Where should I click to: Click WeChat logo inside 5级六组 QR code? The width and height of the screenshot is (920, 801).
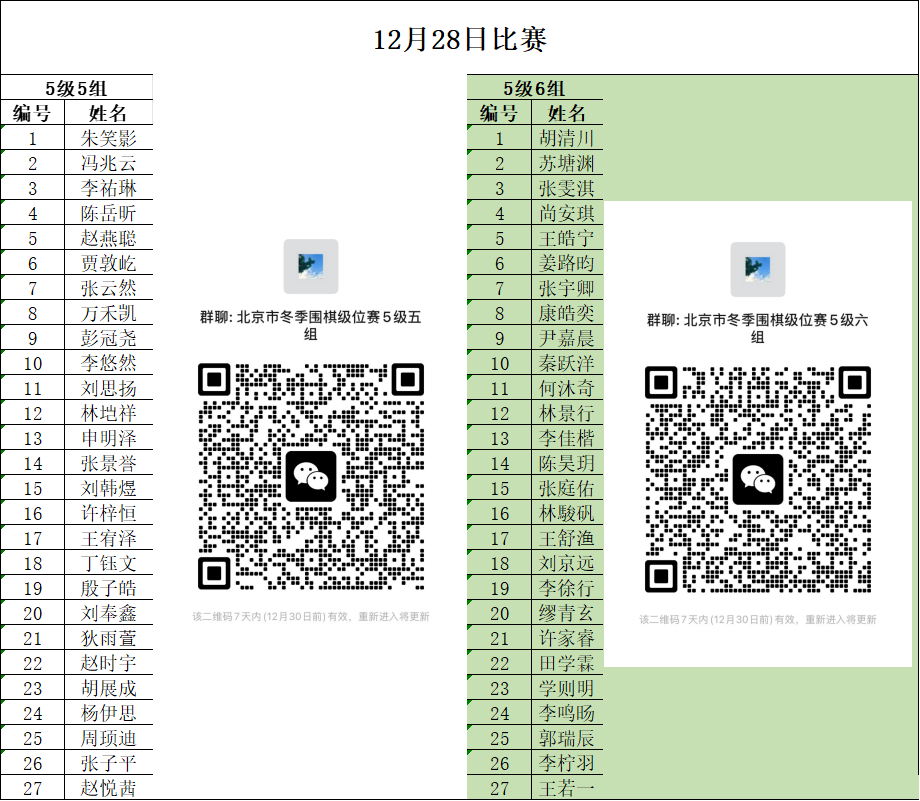pos(758,479)
